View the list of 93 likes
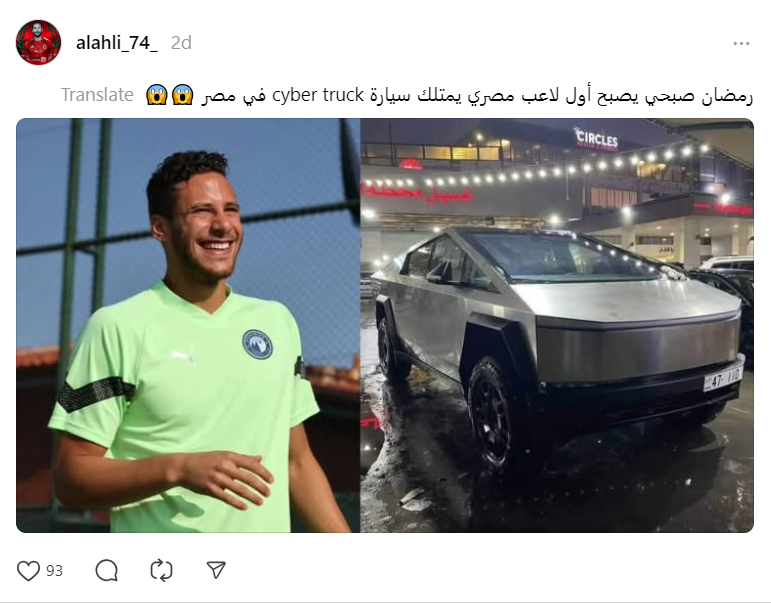771x604 pixels. [x=55, y=571]
